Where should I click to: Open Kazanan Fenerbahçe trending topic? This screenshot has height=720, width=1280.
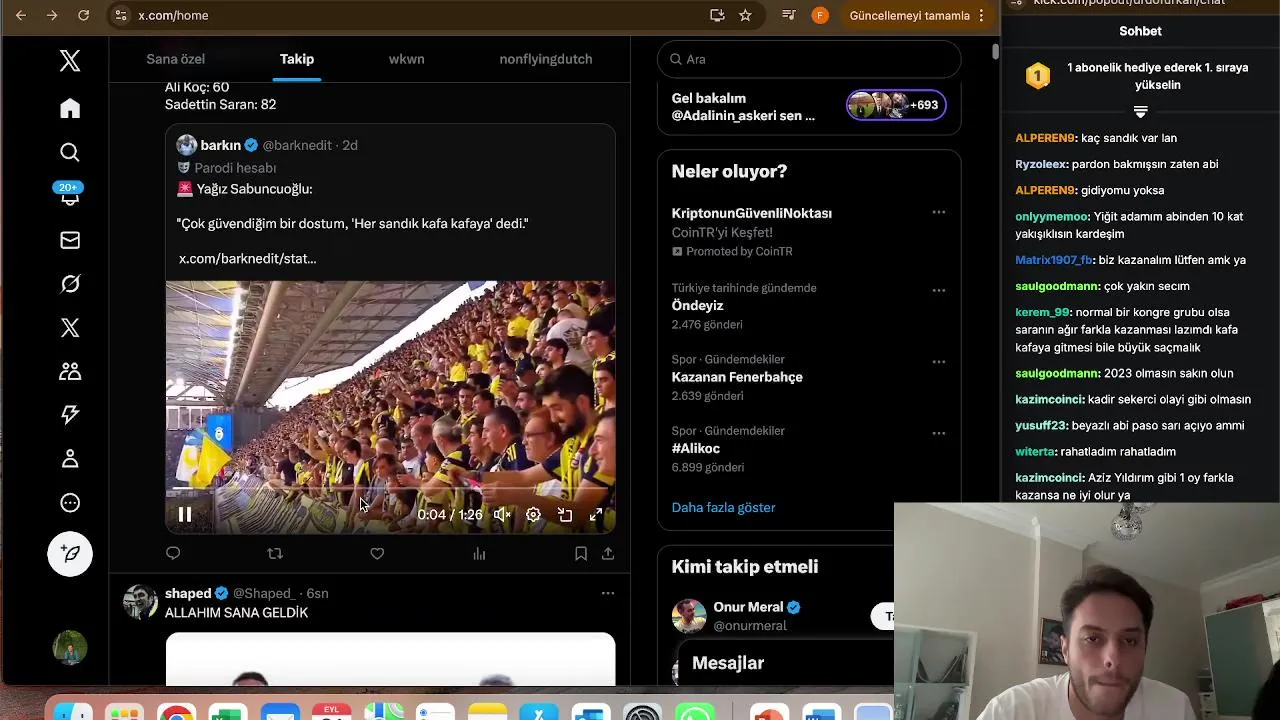(737, 377)
